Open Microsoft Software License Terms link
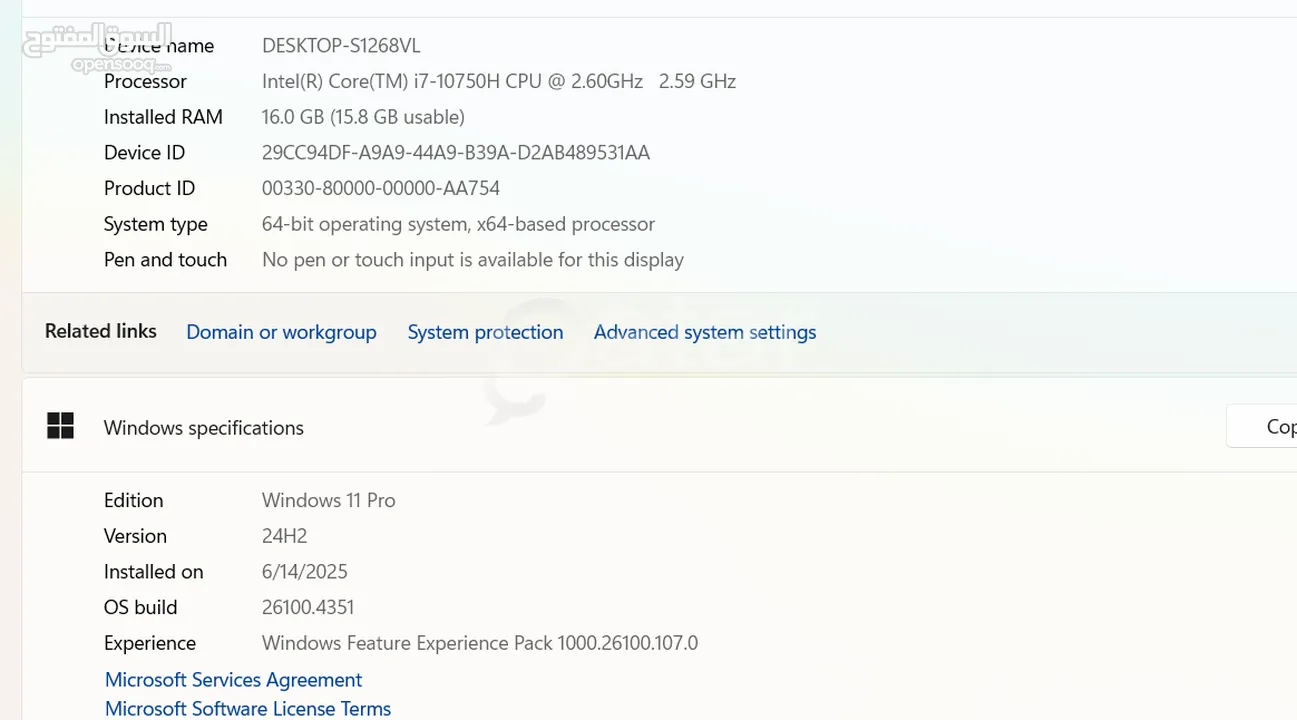This screenshot has width=1297, height=720. [x=248, y=708]
